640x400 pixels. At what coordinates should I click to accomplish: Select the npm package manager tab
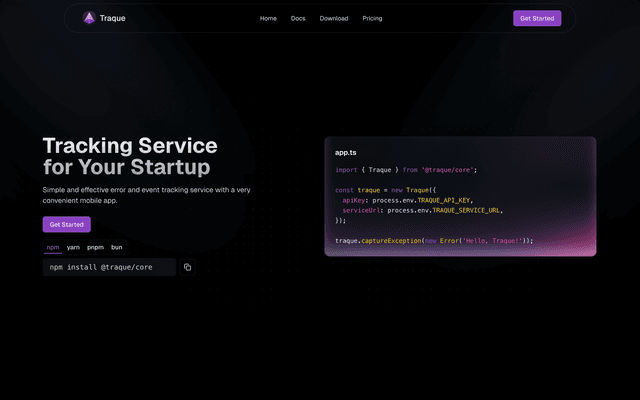point(53,246)
